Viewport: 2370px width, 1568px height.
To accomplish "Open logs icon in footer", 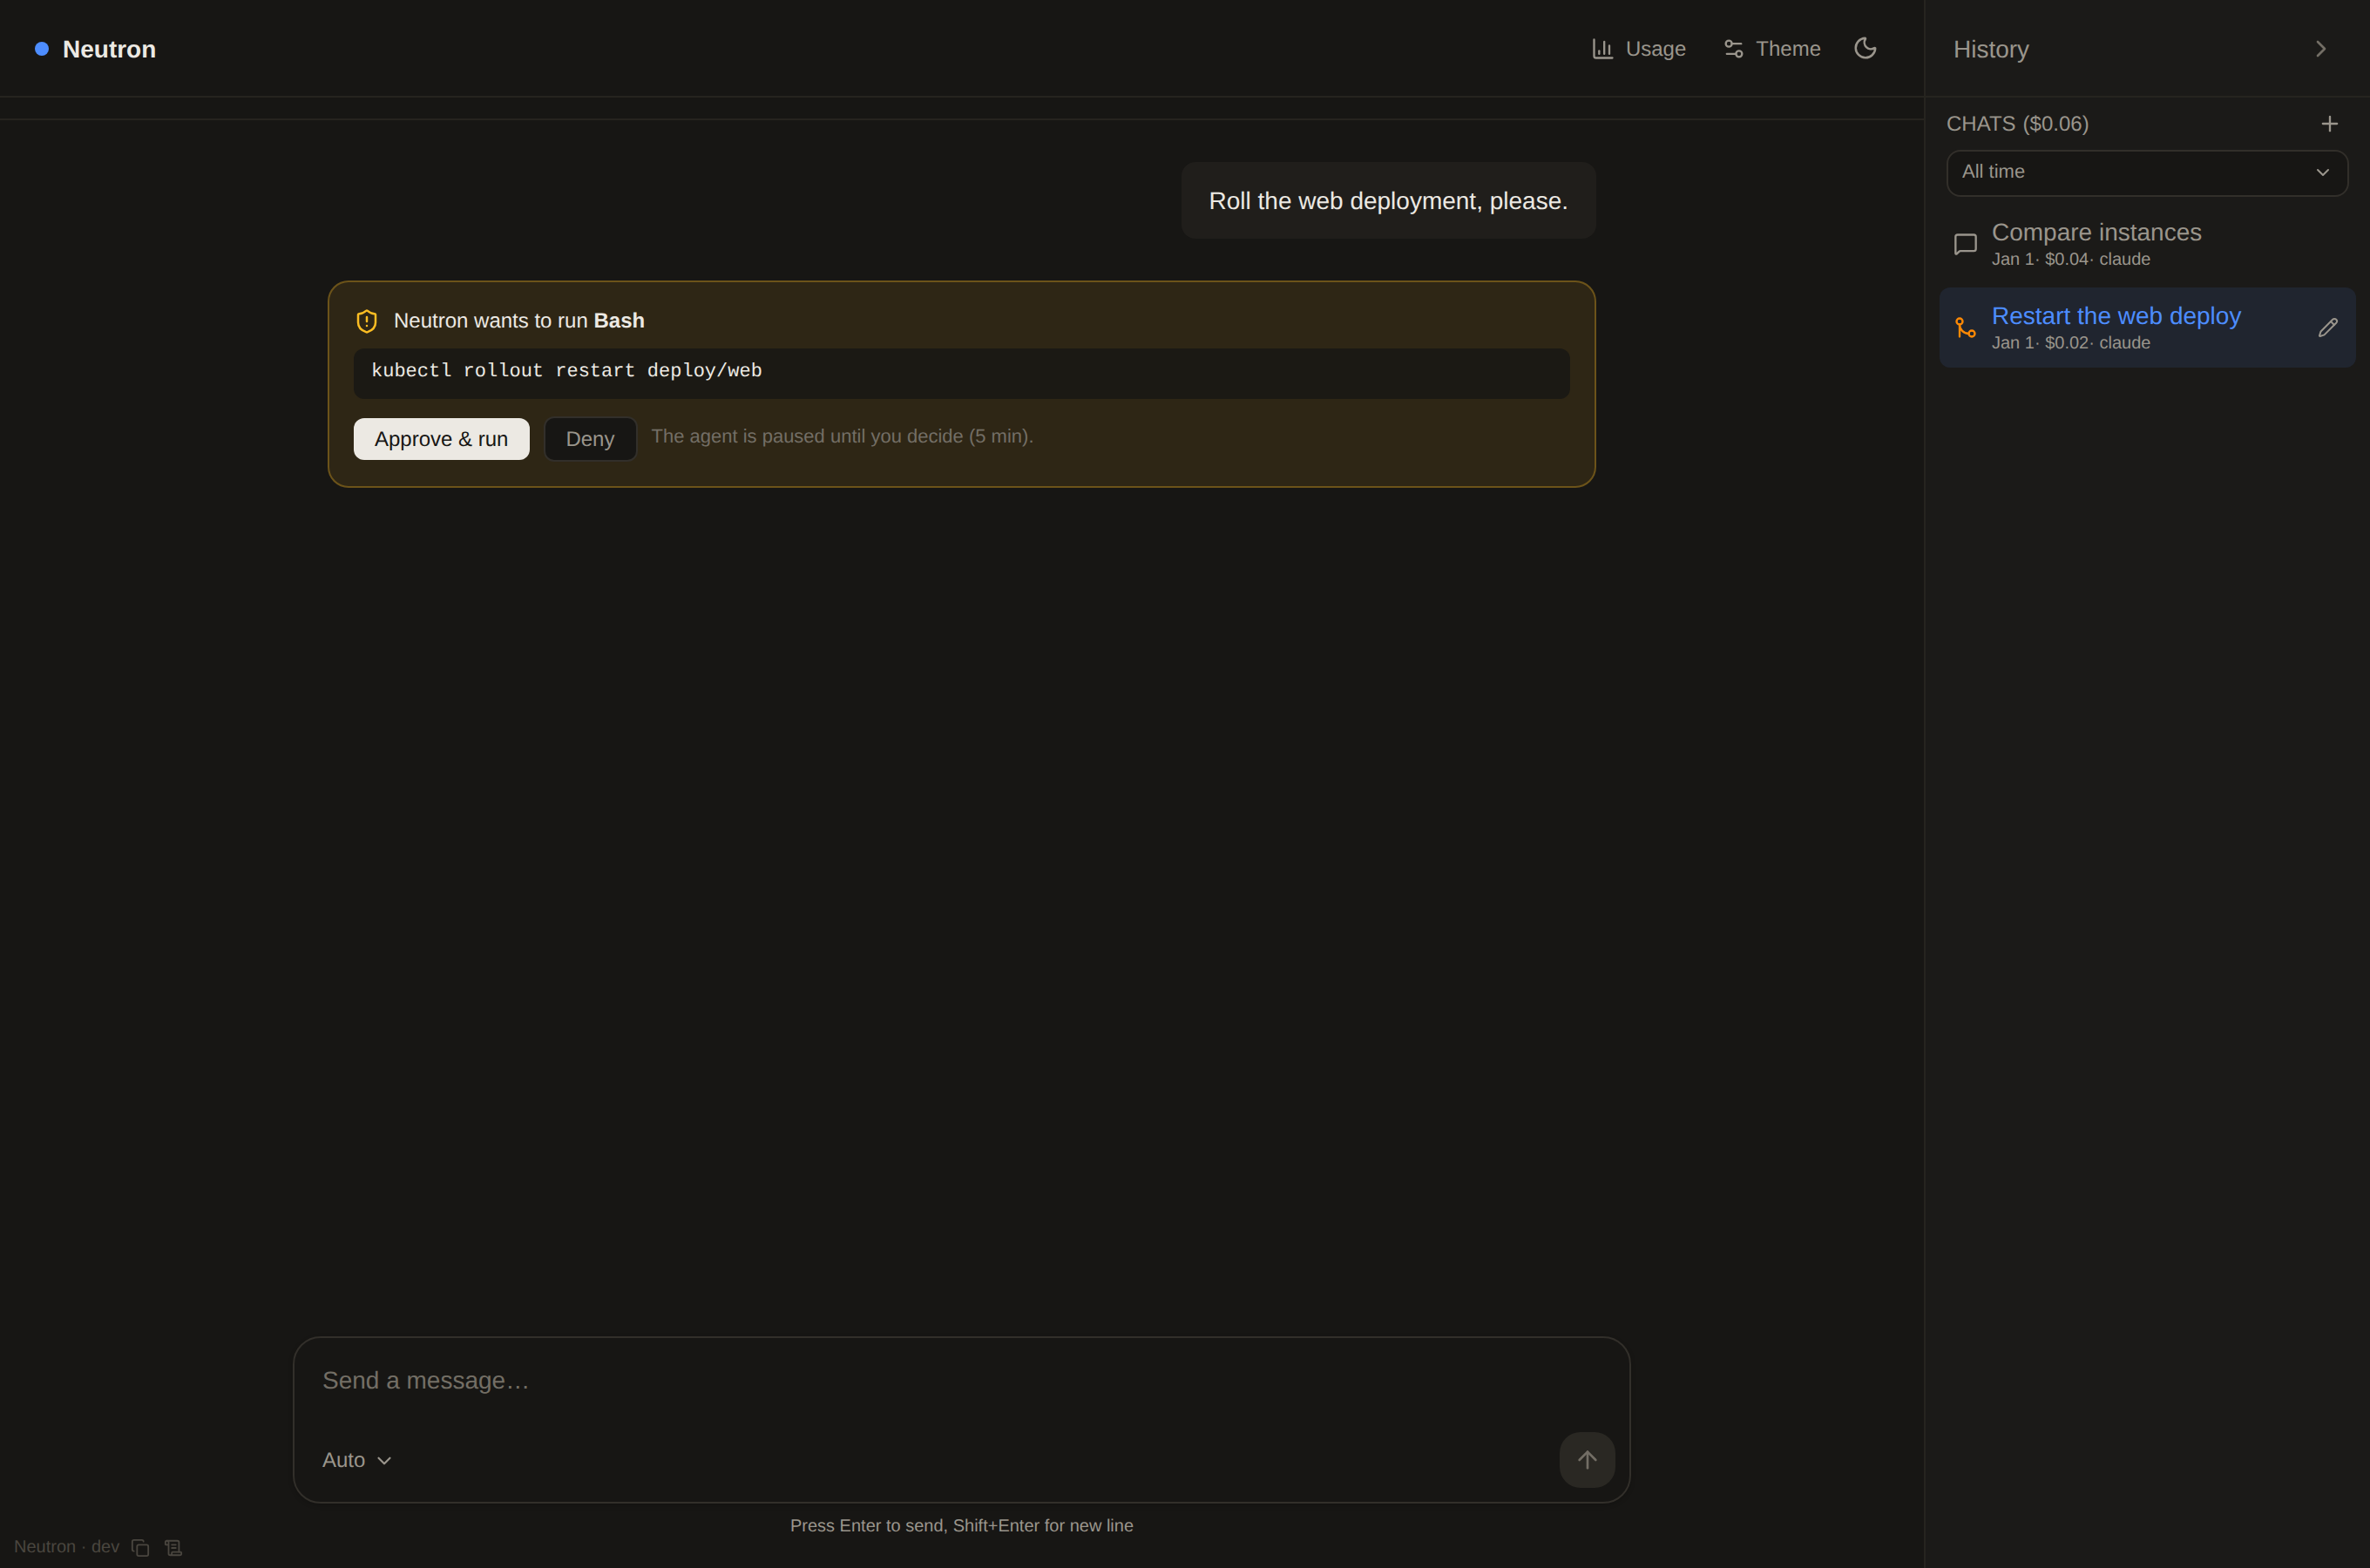I will [173, 1547].
